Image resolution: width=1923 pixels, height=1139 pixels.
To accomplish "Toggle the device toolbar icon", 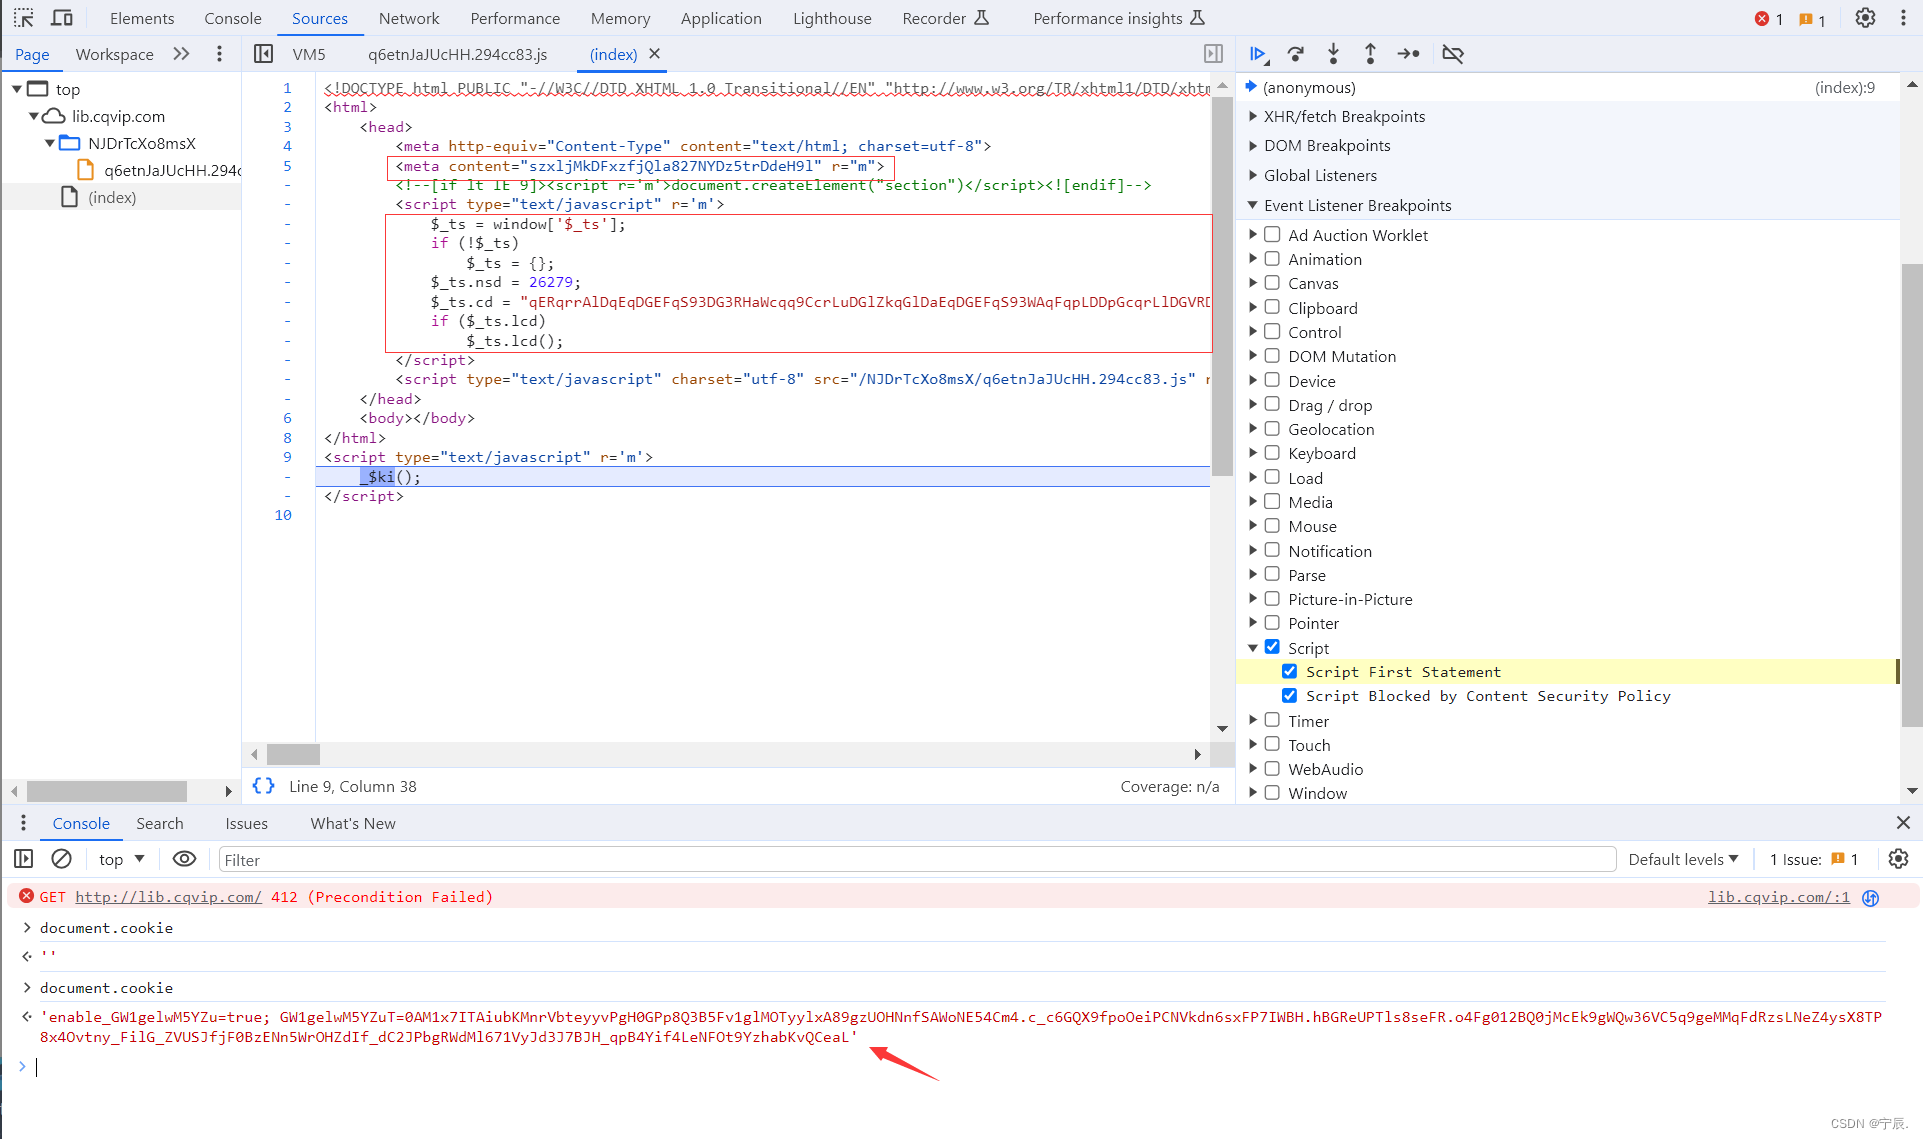I will (x=62, y=18).
